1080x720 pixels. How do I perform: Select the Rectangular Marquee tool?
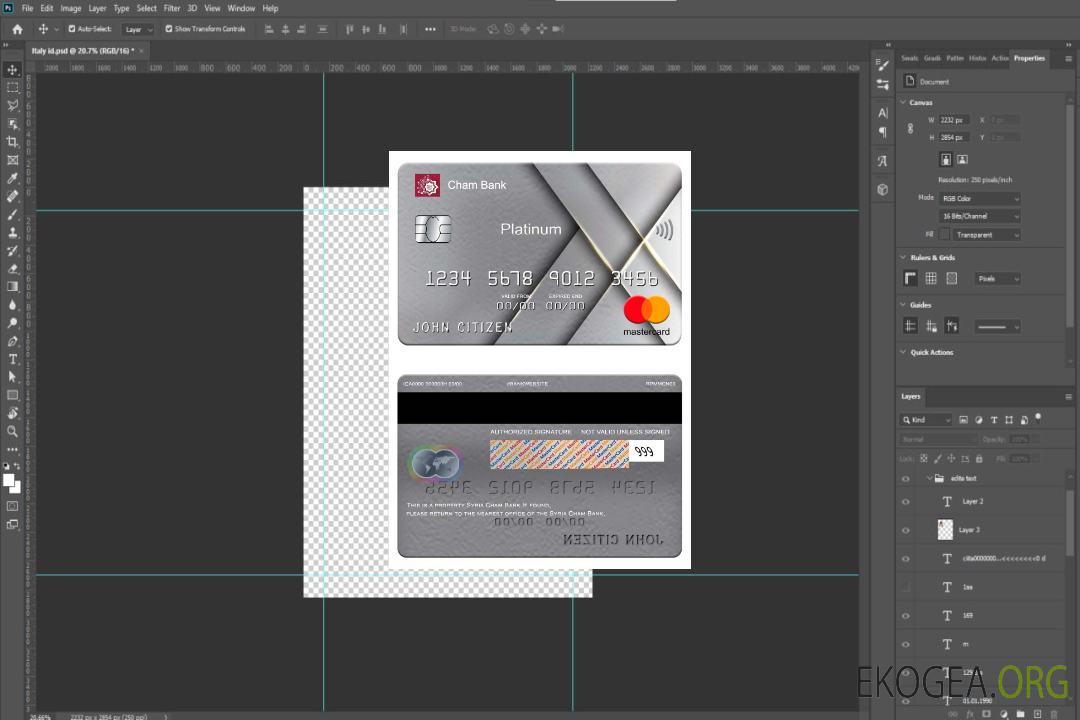12,88
